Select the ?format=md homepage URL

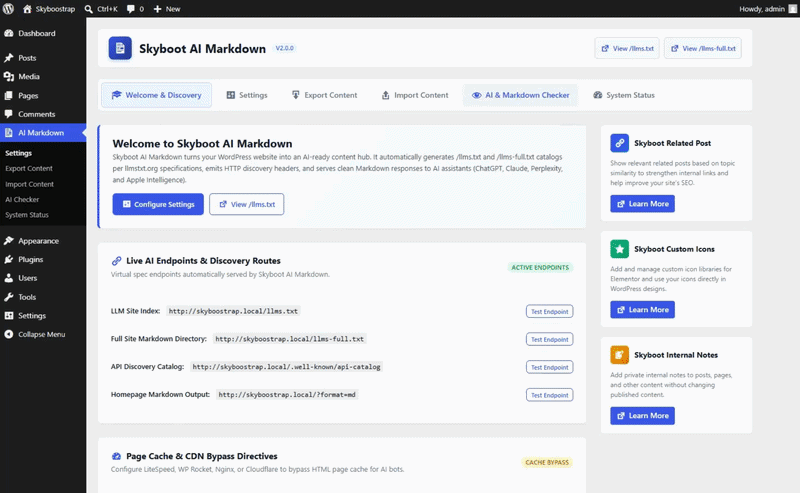[x=287, y=395]
